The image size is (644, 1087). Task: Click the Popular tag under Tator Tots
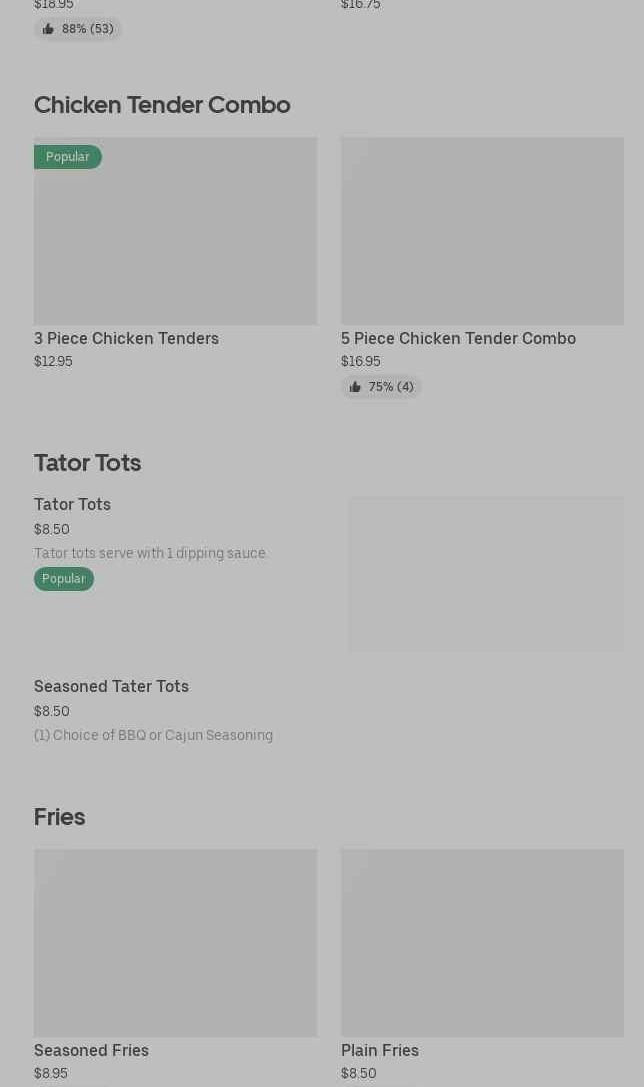(x=64, y=579)
